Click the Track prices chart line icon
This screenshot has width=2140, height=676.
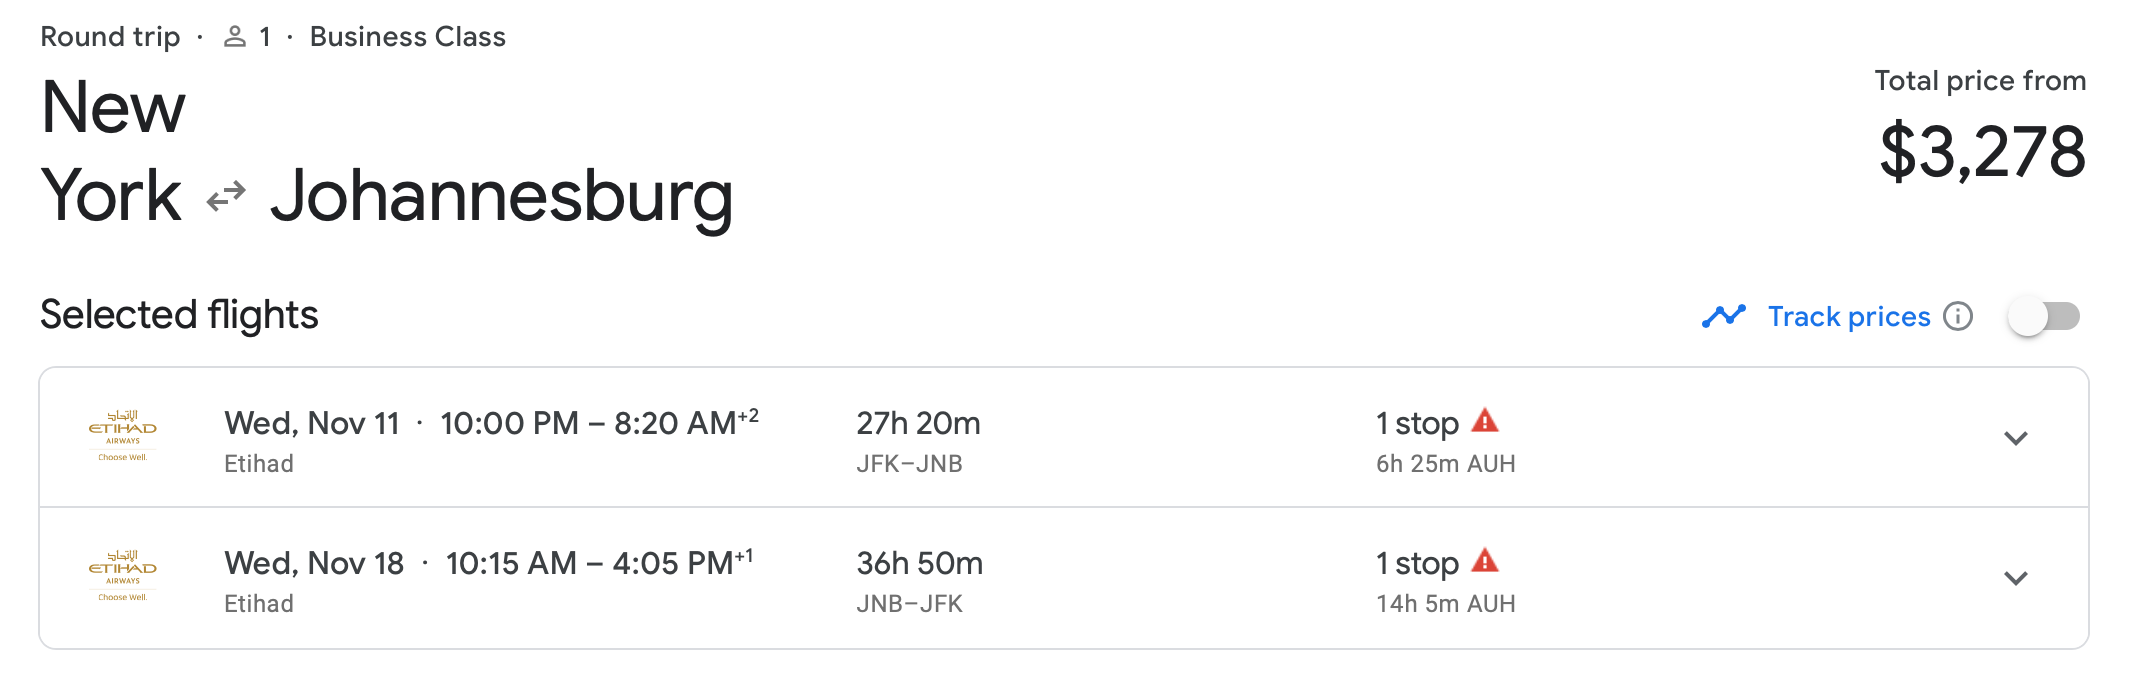click(1722, 315)
